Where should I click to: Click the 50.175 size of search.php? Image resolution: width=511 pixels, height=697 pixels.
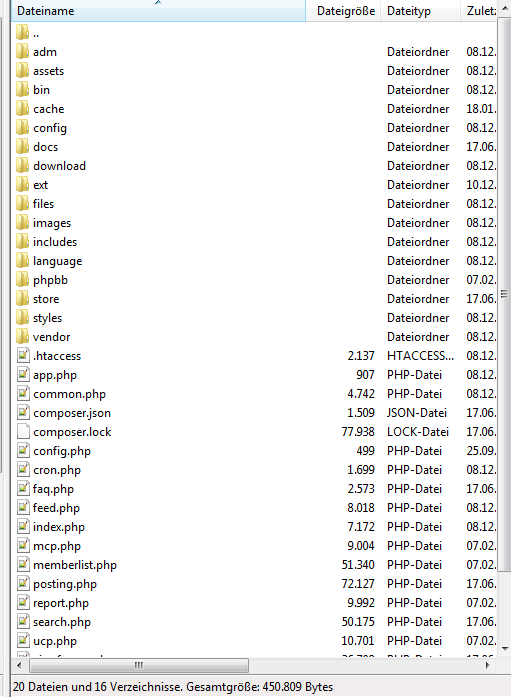tap(358, 621)
